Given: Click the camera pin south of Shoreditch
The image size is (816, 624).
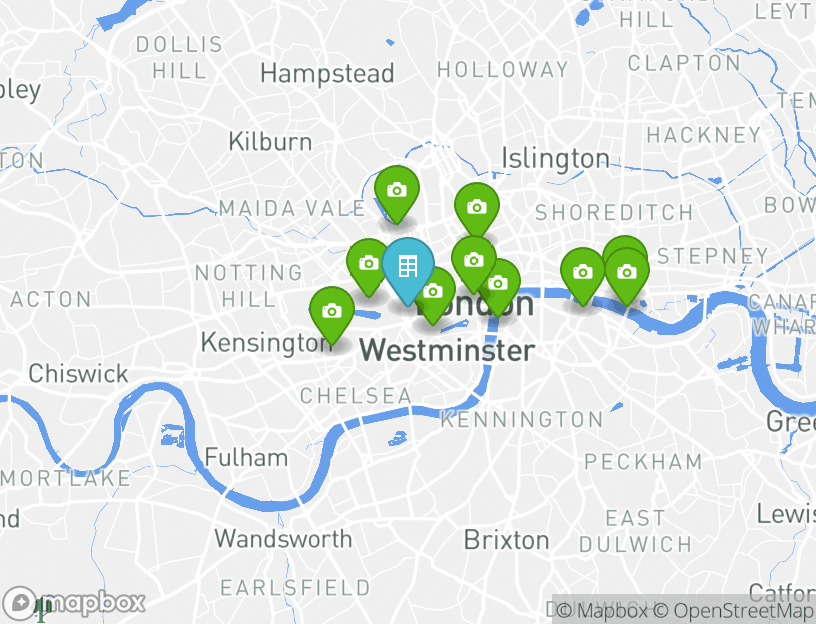Looking at the screenshot, I should 582,273.
